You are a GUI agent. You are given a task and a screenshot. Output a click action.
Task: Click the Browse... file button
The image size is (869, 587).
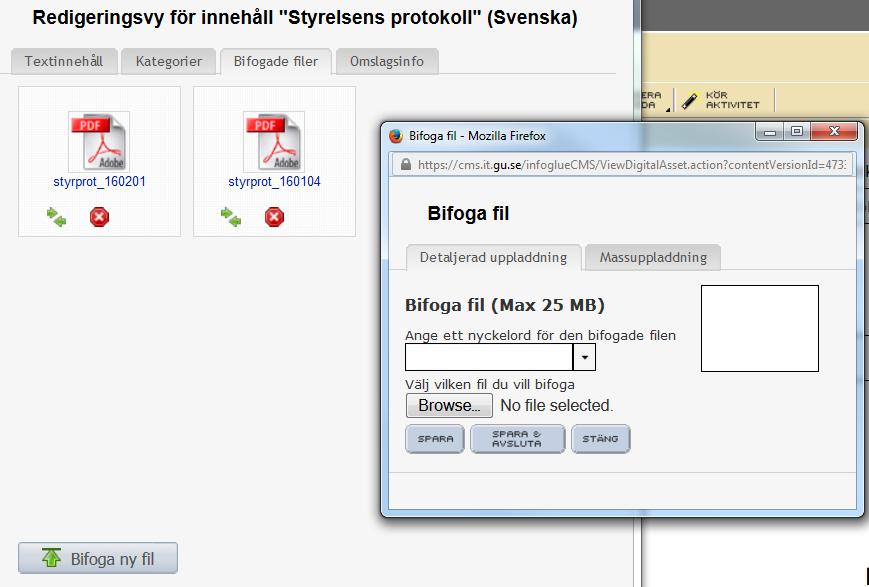point(449,406)
